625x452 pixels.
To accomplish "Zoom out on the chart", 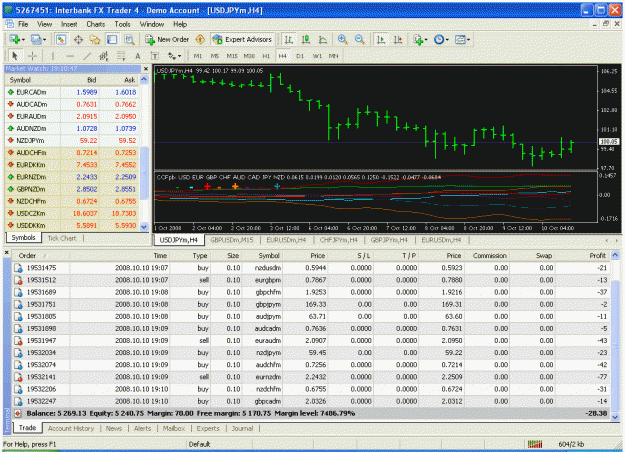I will click(x=360, y=39).
